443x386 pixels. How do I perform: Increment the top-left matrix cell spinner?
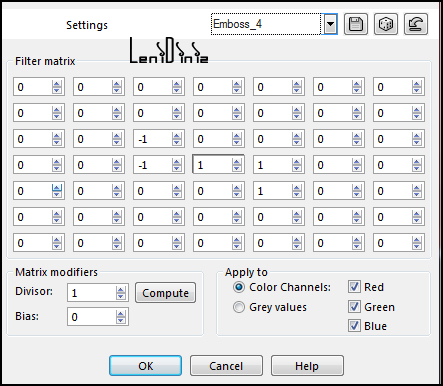pos(57,84)
